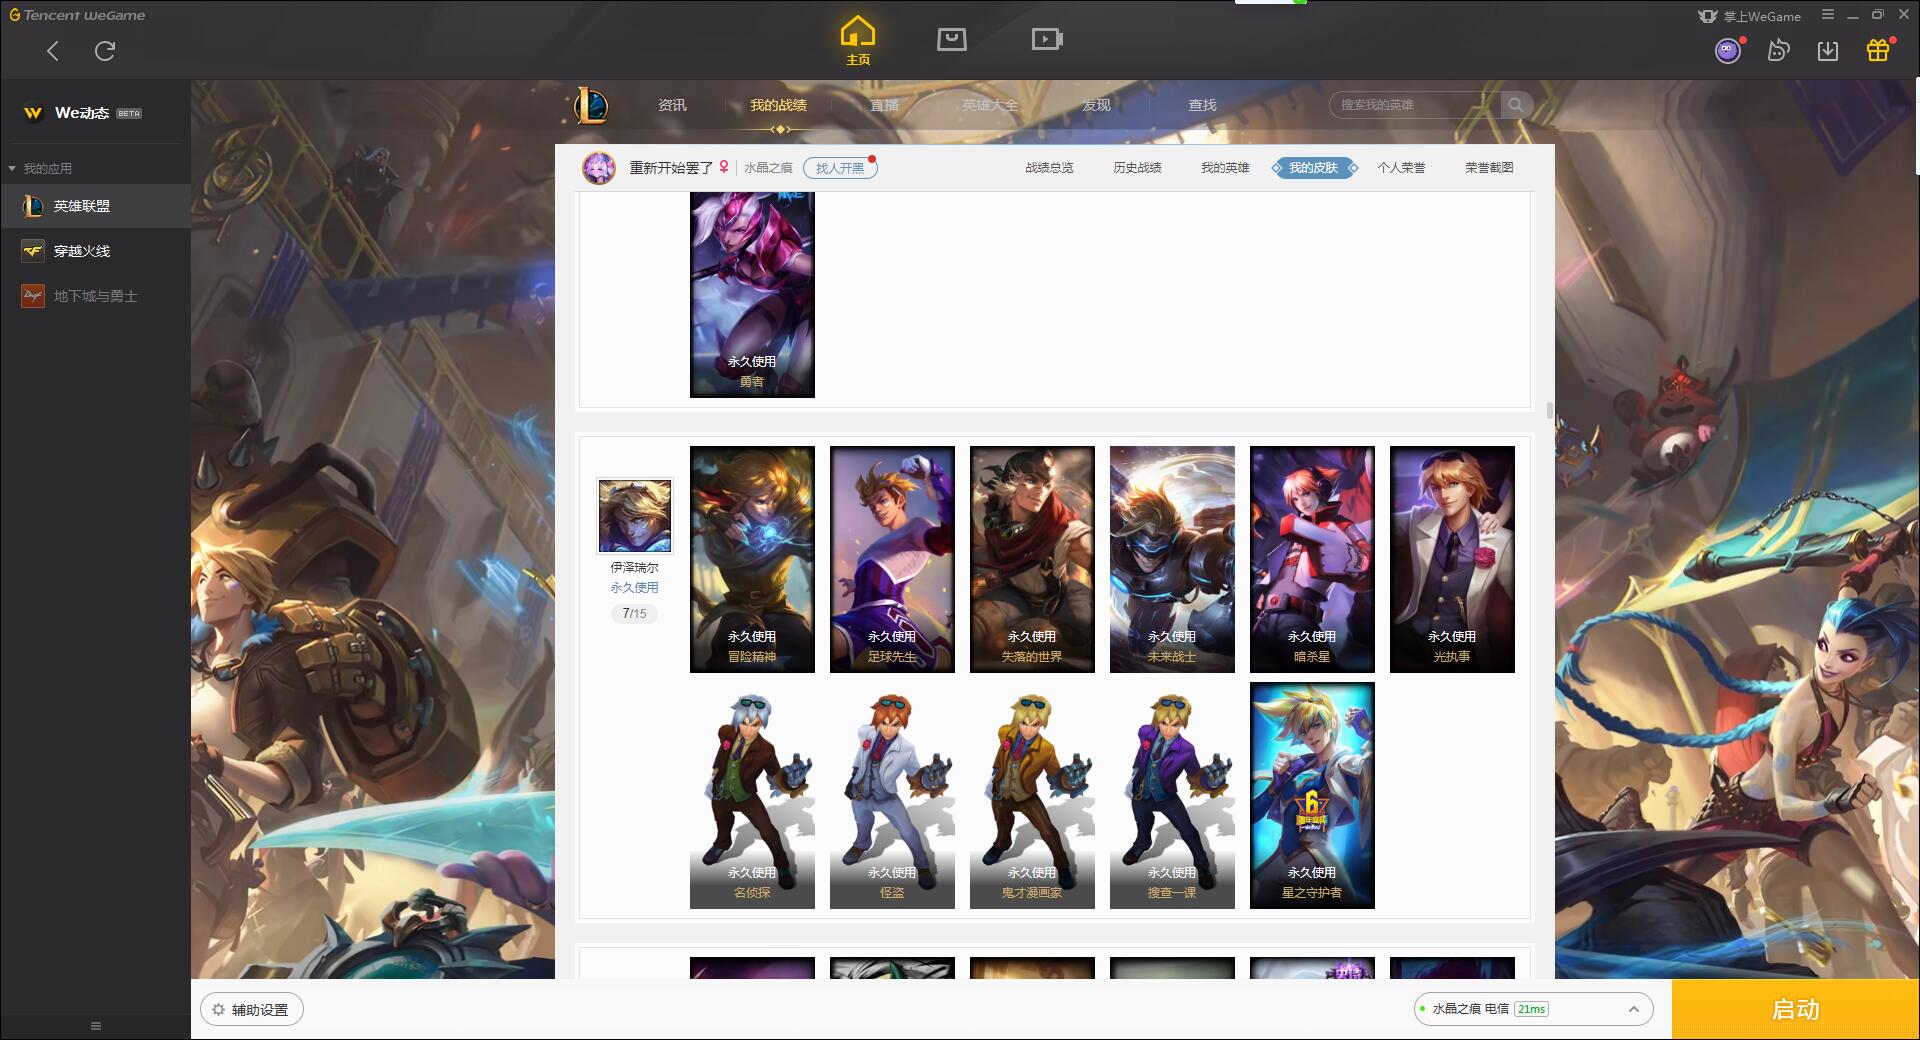1920x1040 pixels.
Task: Click the 足球先生 skin card
Action: coord(892,559)
